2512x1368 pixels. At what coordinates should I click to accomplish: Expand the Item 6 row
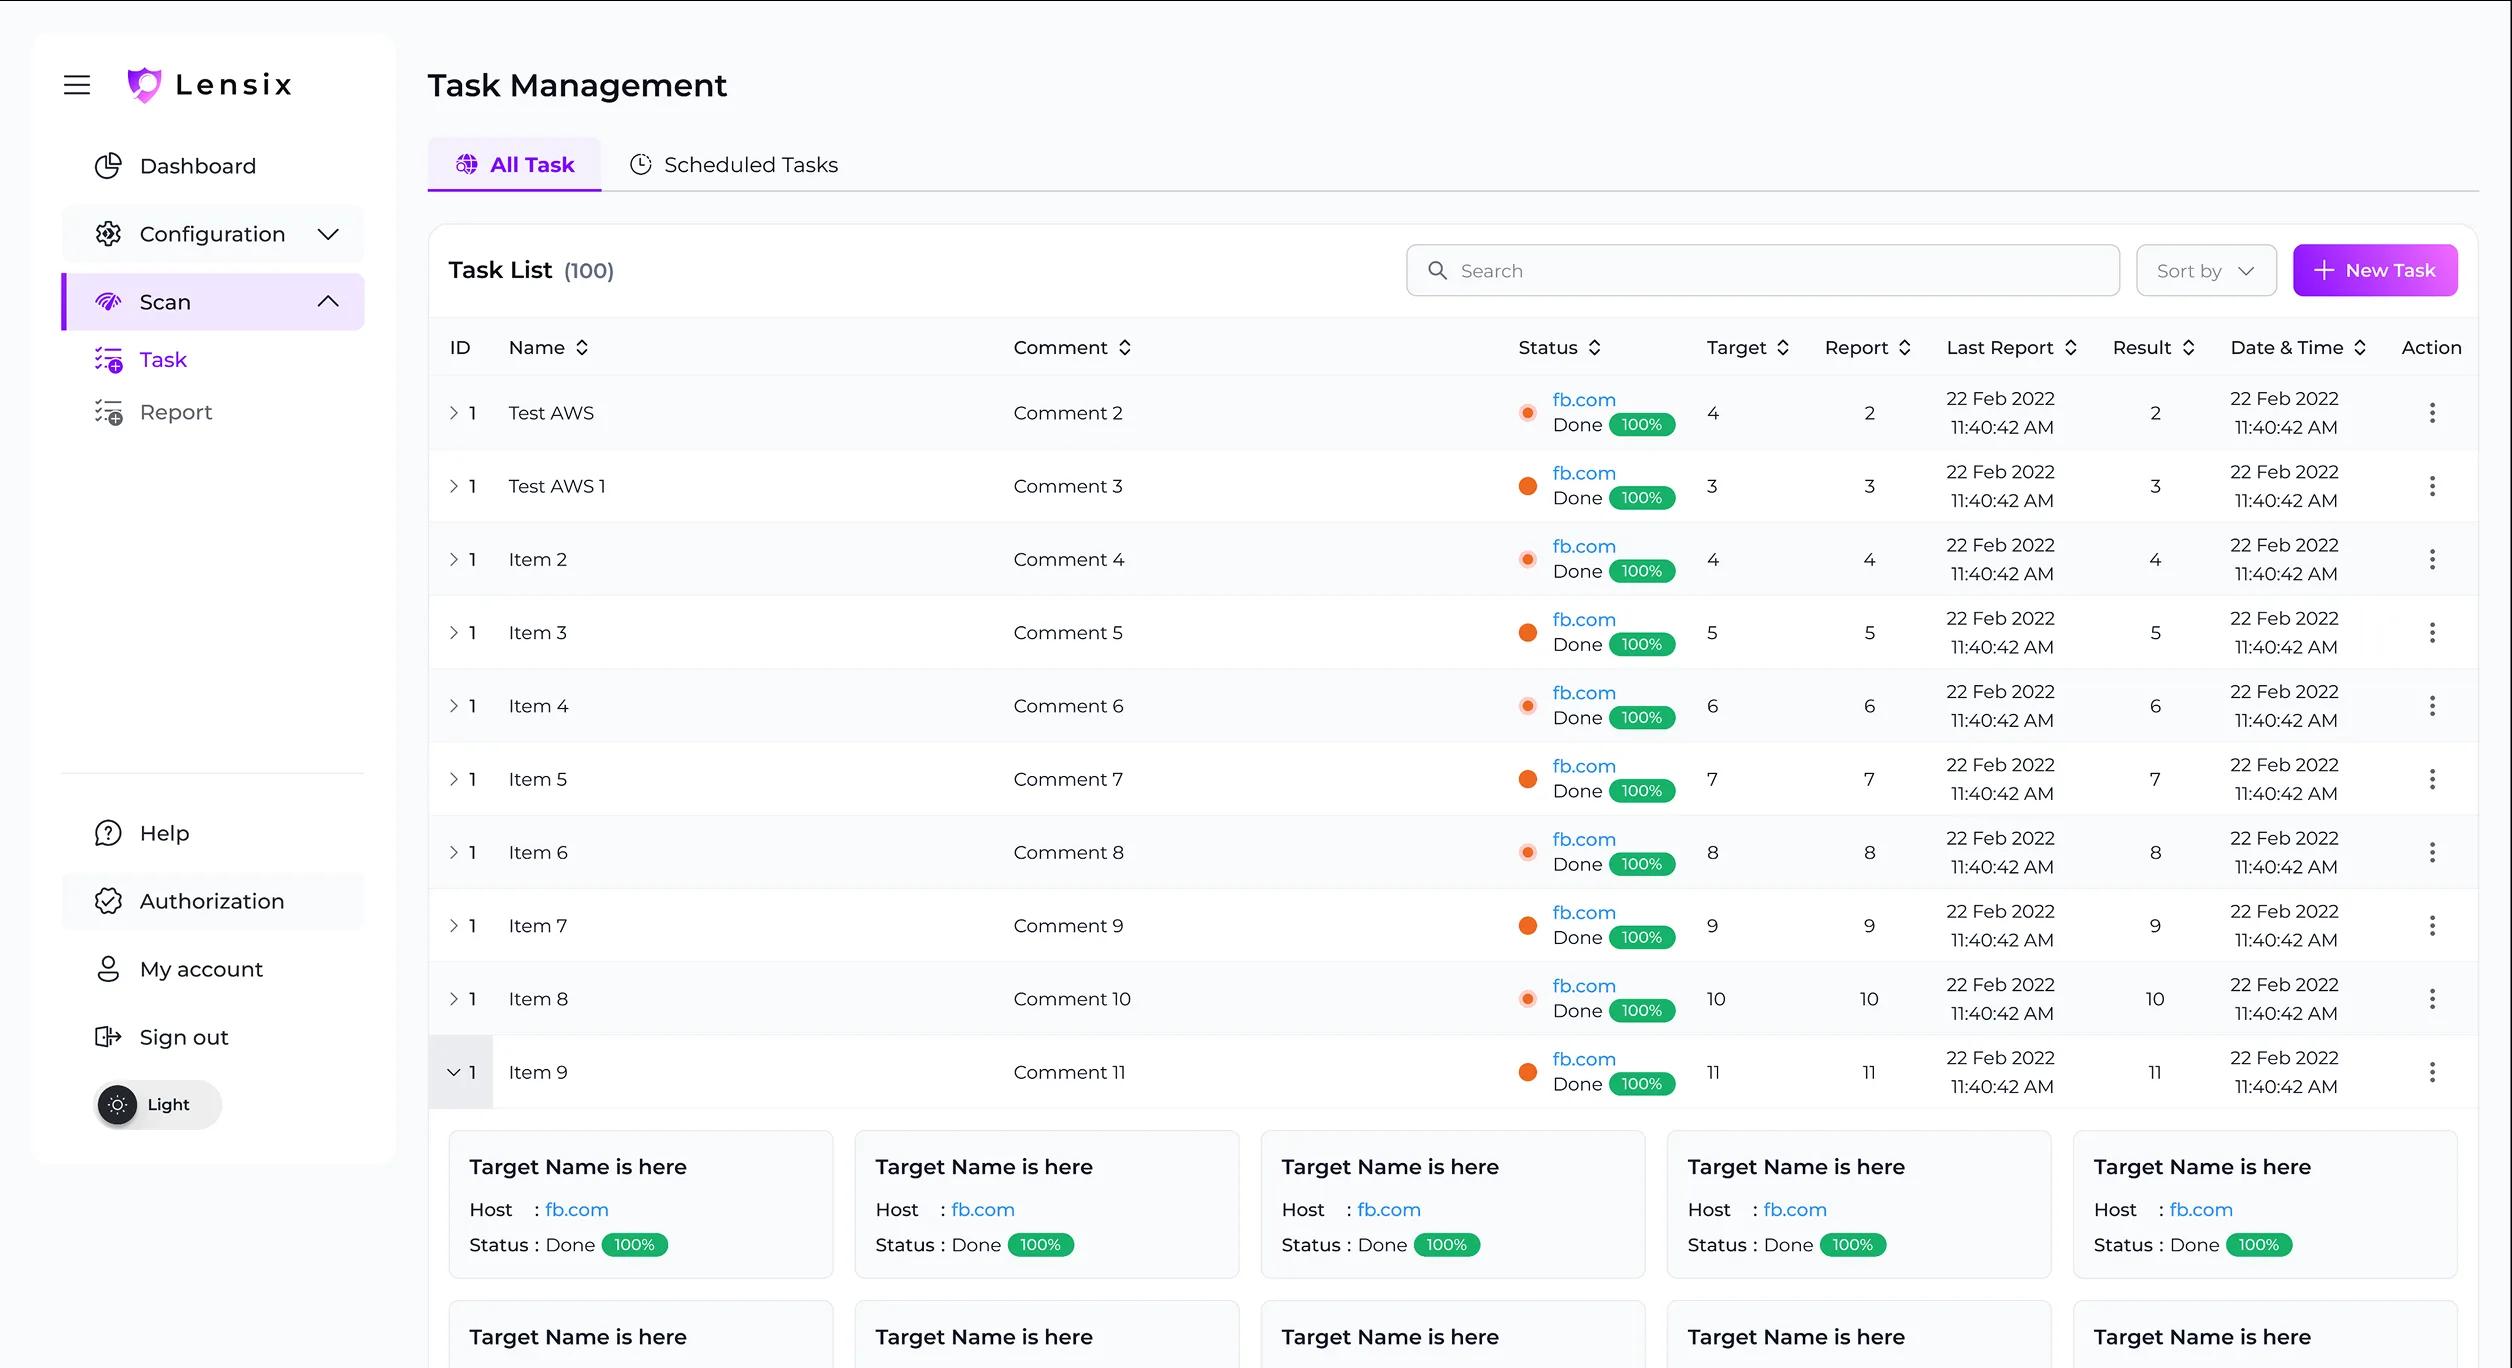pos(453,852)
